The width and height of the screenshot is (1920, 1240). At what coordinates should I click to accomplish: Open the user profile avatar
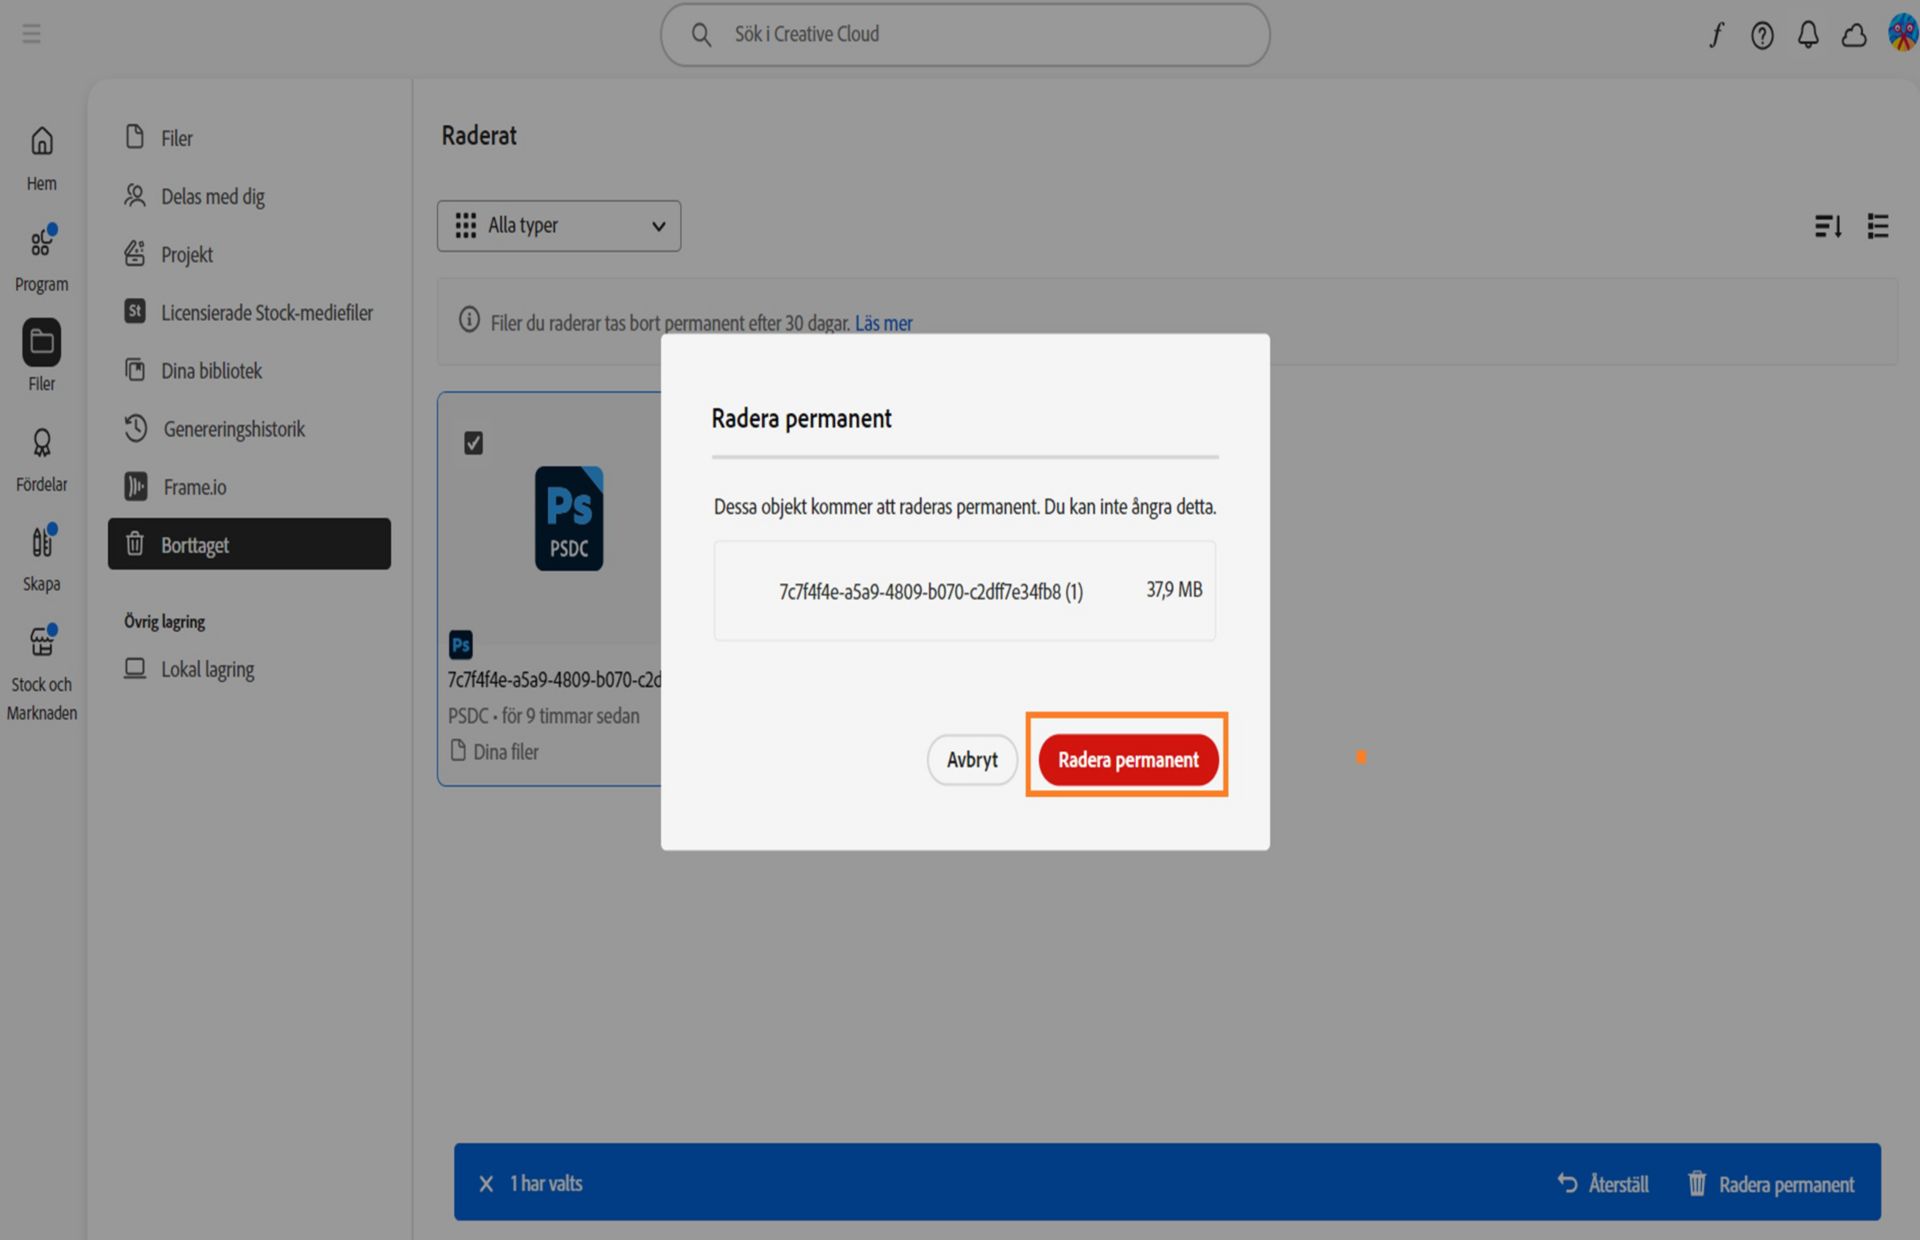coord(1902,33)
